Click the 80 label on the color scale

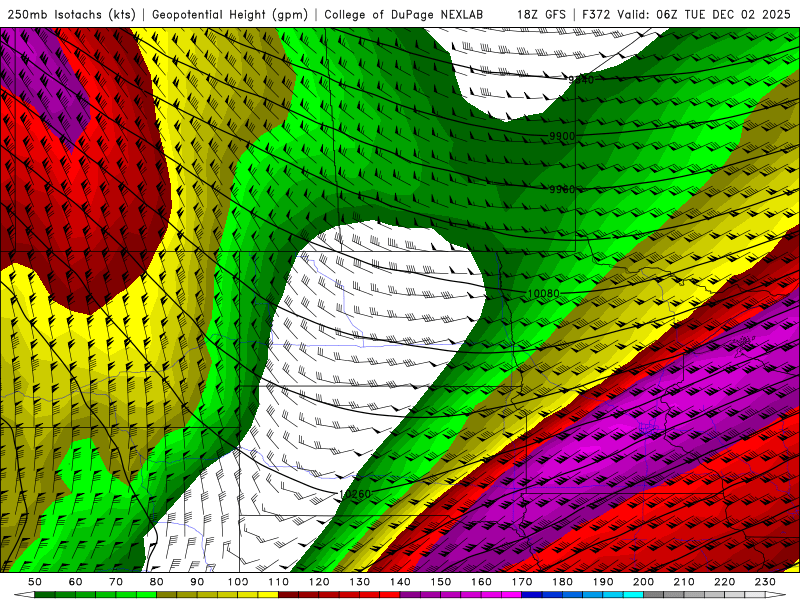click(x=157, y=582)
